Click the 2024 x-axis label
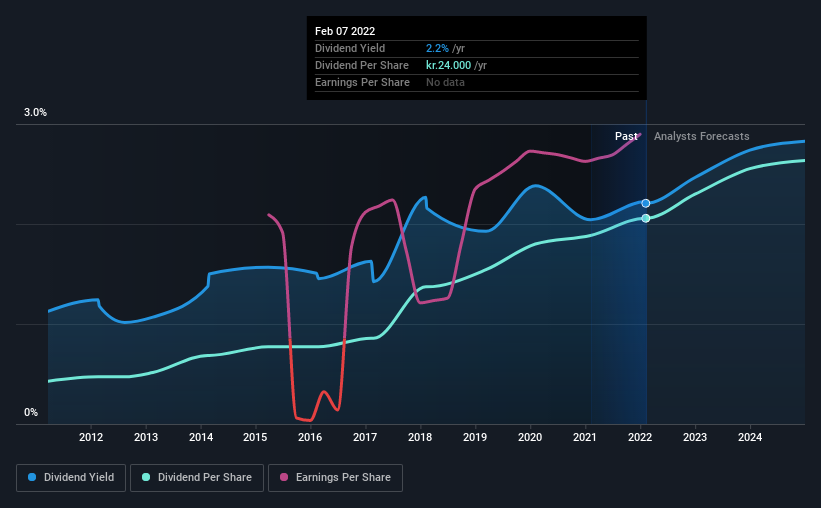 (750, 437)
